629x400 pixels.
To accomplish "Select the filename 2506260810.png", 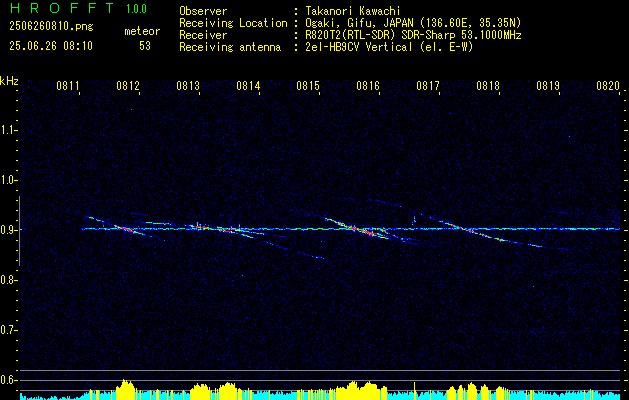I will 51,27.
